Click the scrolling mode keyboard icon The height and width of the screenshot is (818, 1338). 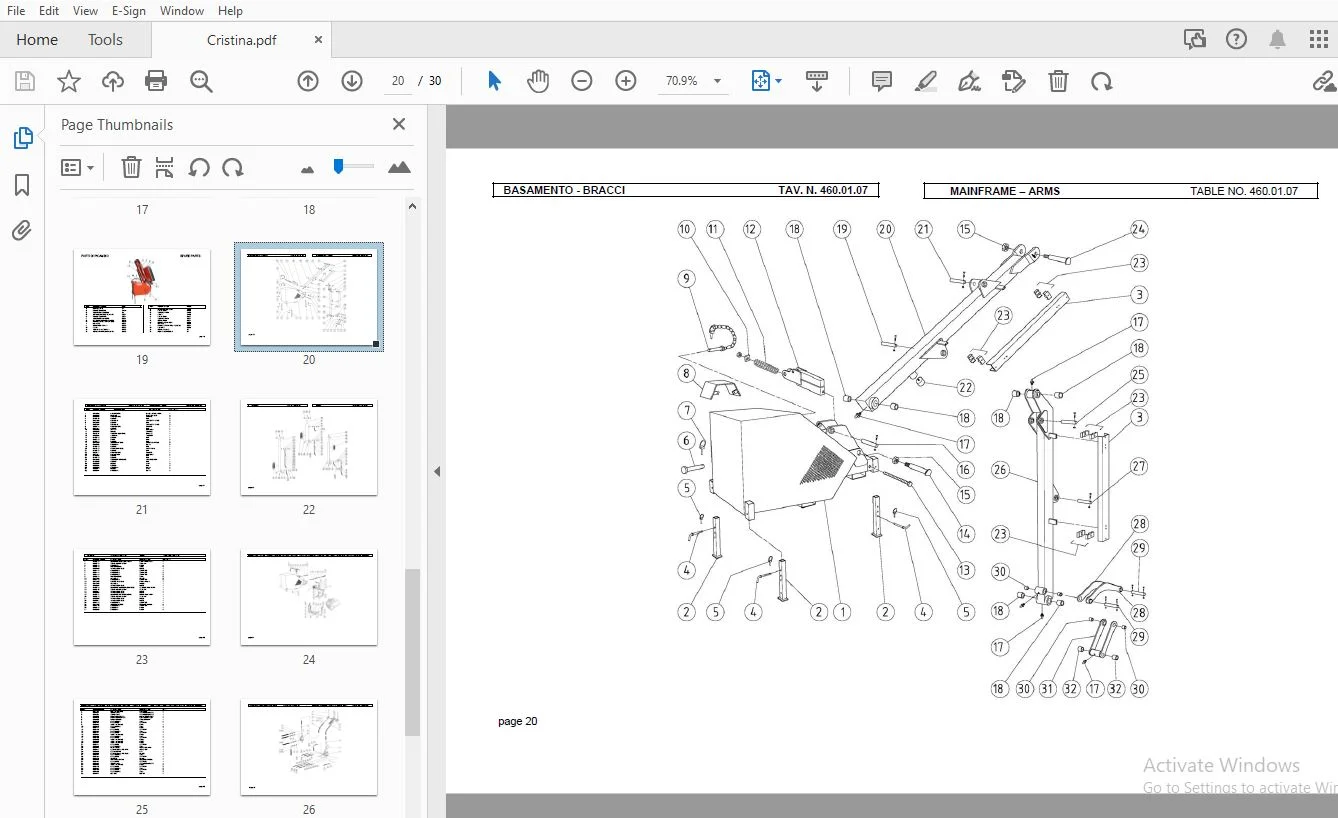tap(817, 81)
